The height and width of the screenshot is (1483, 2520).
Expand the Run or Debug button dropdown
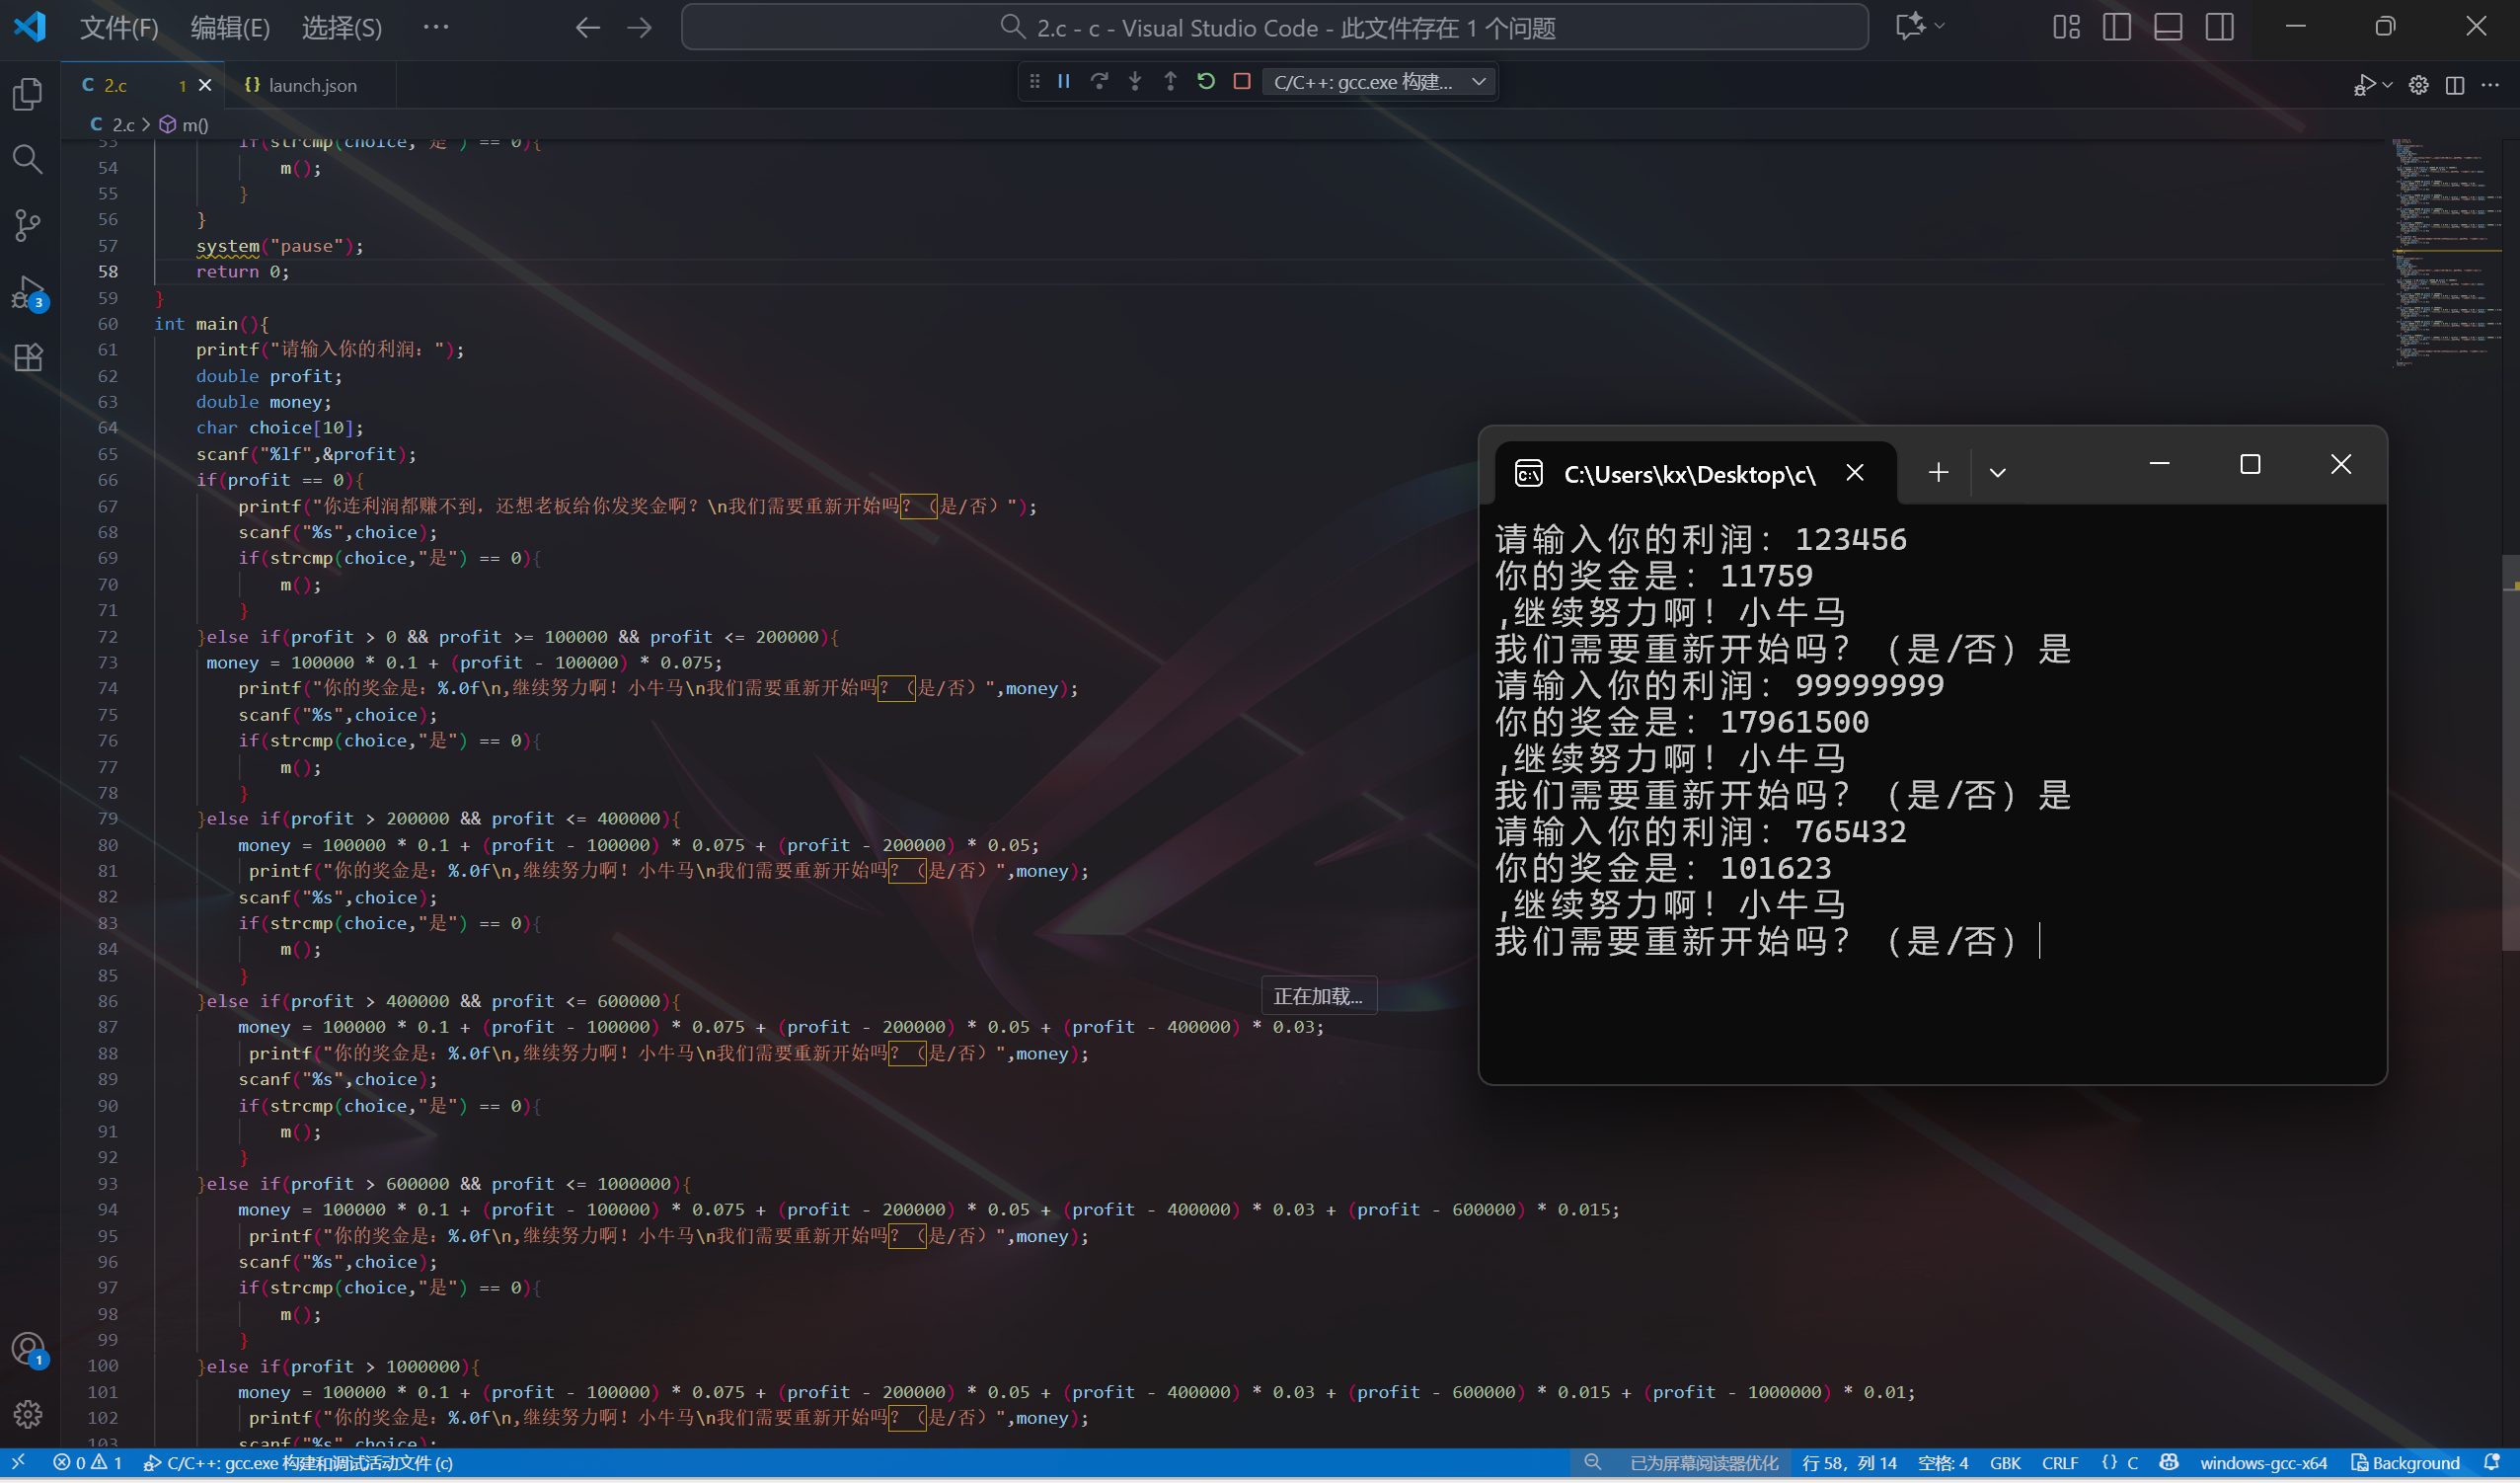click(x=2388, y=85)
